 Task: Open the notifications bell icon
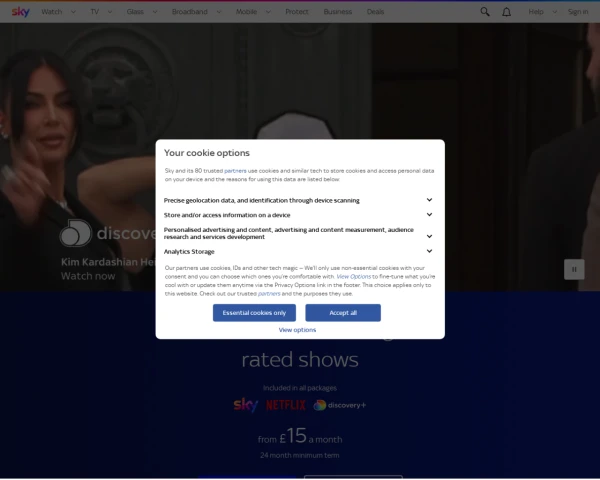[506, 12]
